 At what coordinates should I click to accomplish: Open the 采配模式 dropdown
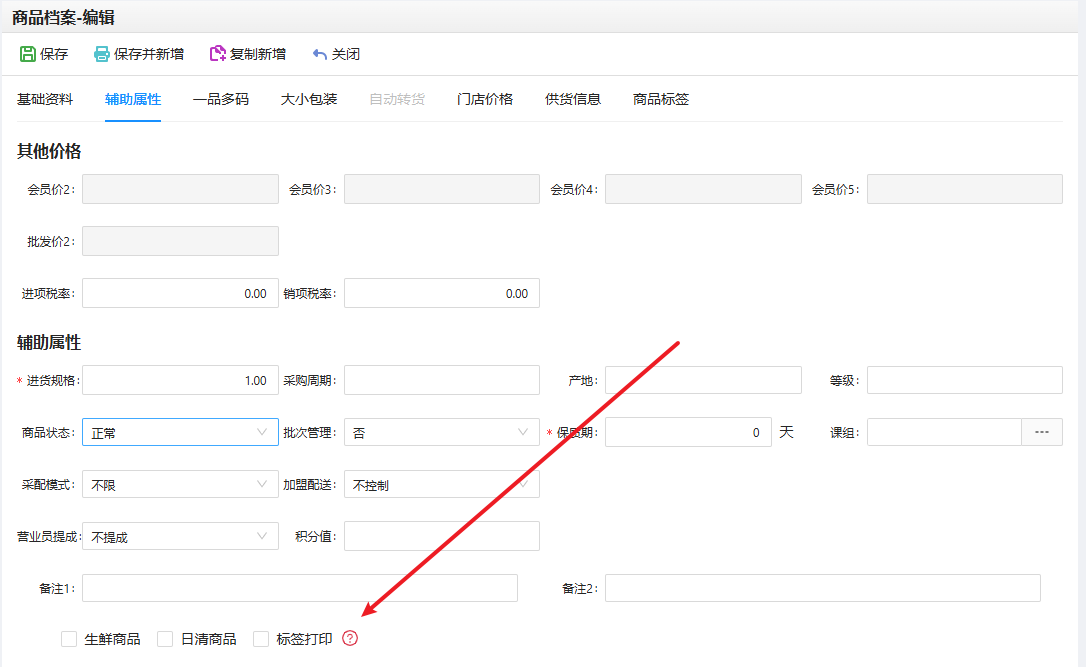(180, 484)
